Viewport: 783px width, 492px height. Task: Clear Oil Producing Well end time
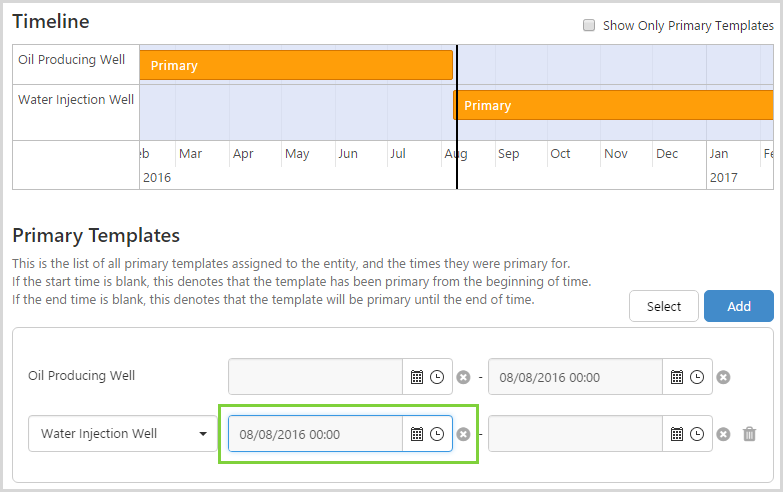click(723, 377)
